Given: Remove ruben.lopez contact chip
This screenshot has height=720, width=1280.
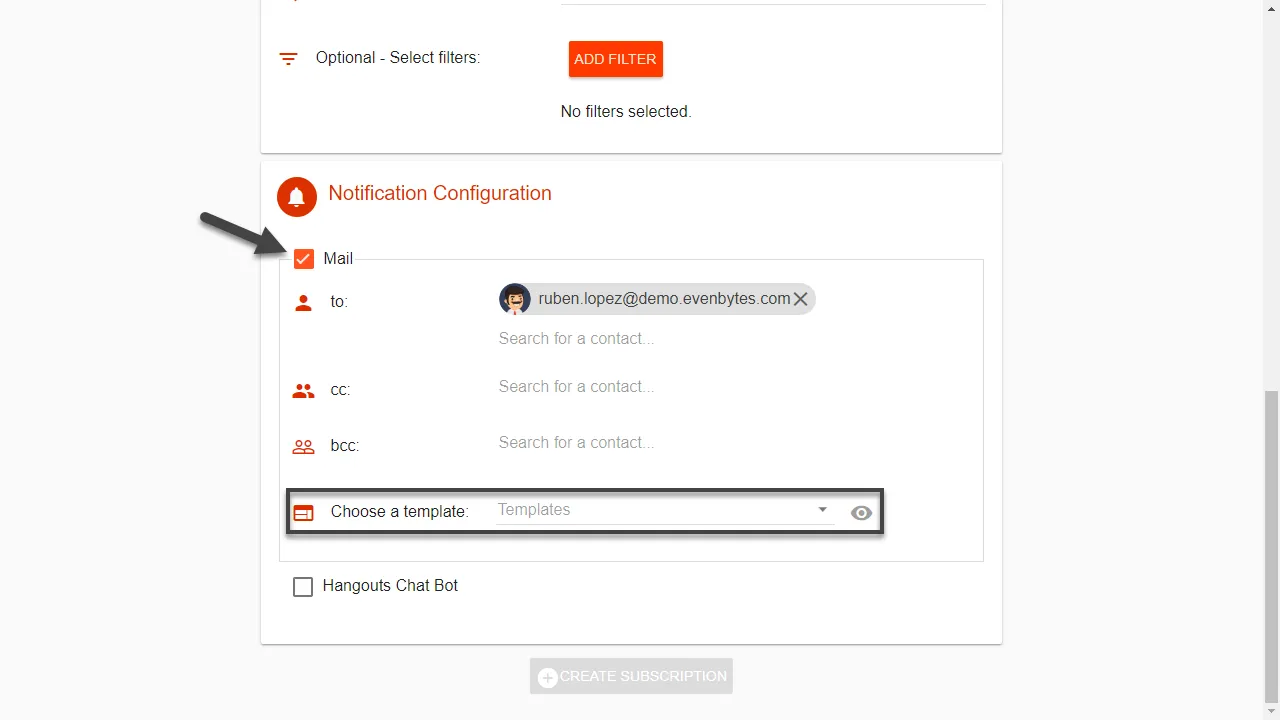Looking at the screenshot, I should pyautogui.click(x=800, y=299).
